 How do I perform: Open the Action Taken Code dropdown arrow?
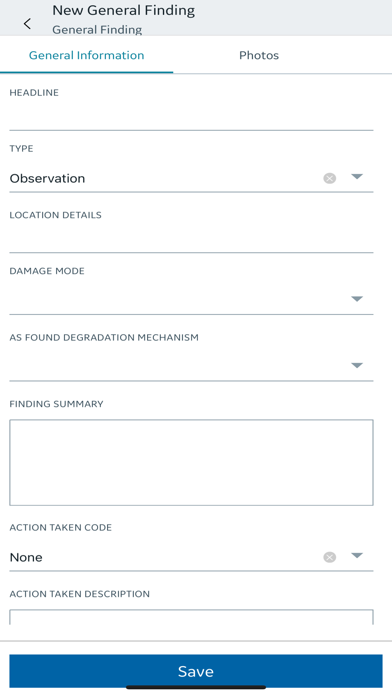click(x=357, y=556)
